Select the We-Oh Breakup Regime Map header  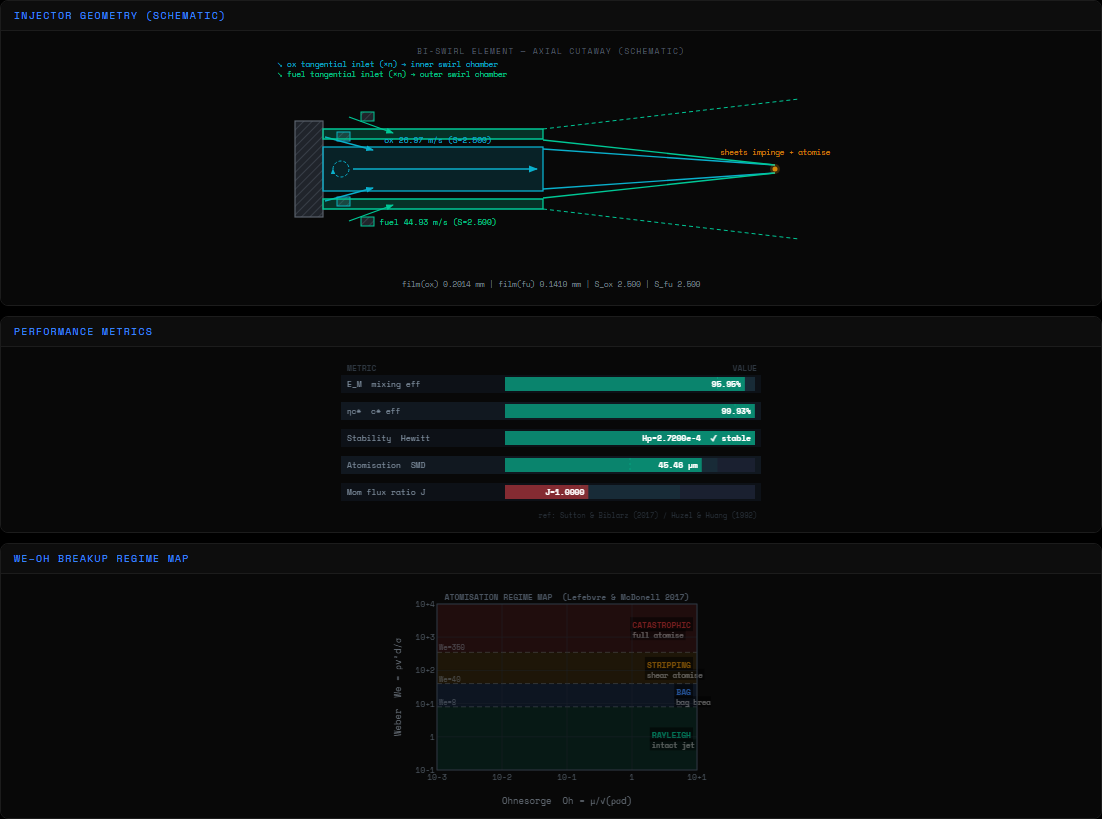pos(551,559)
